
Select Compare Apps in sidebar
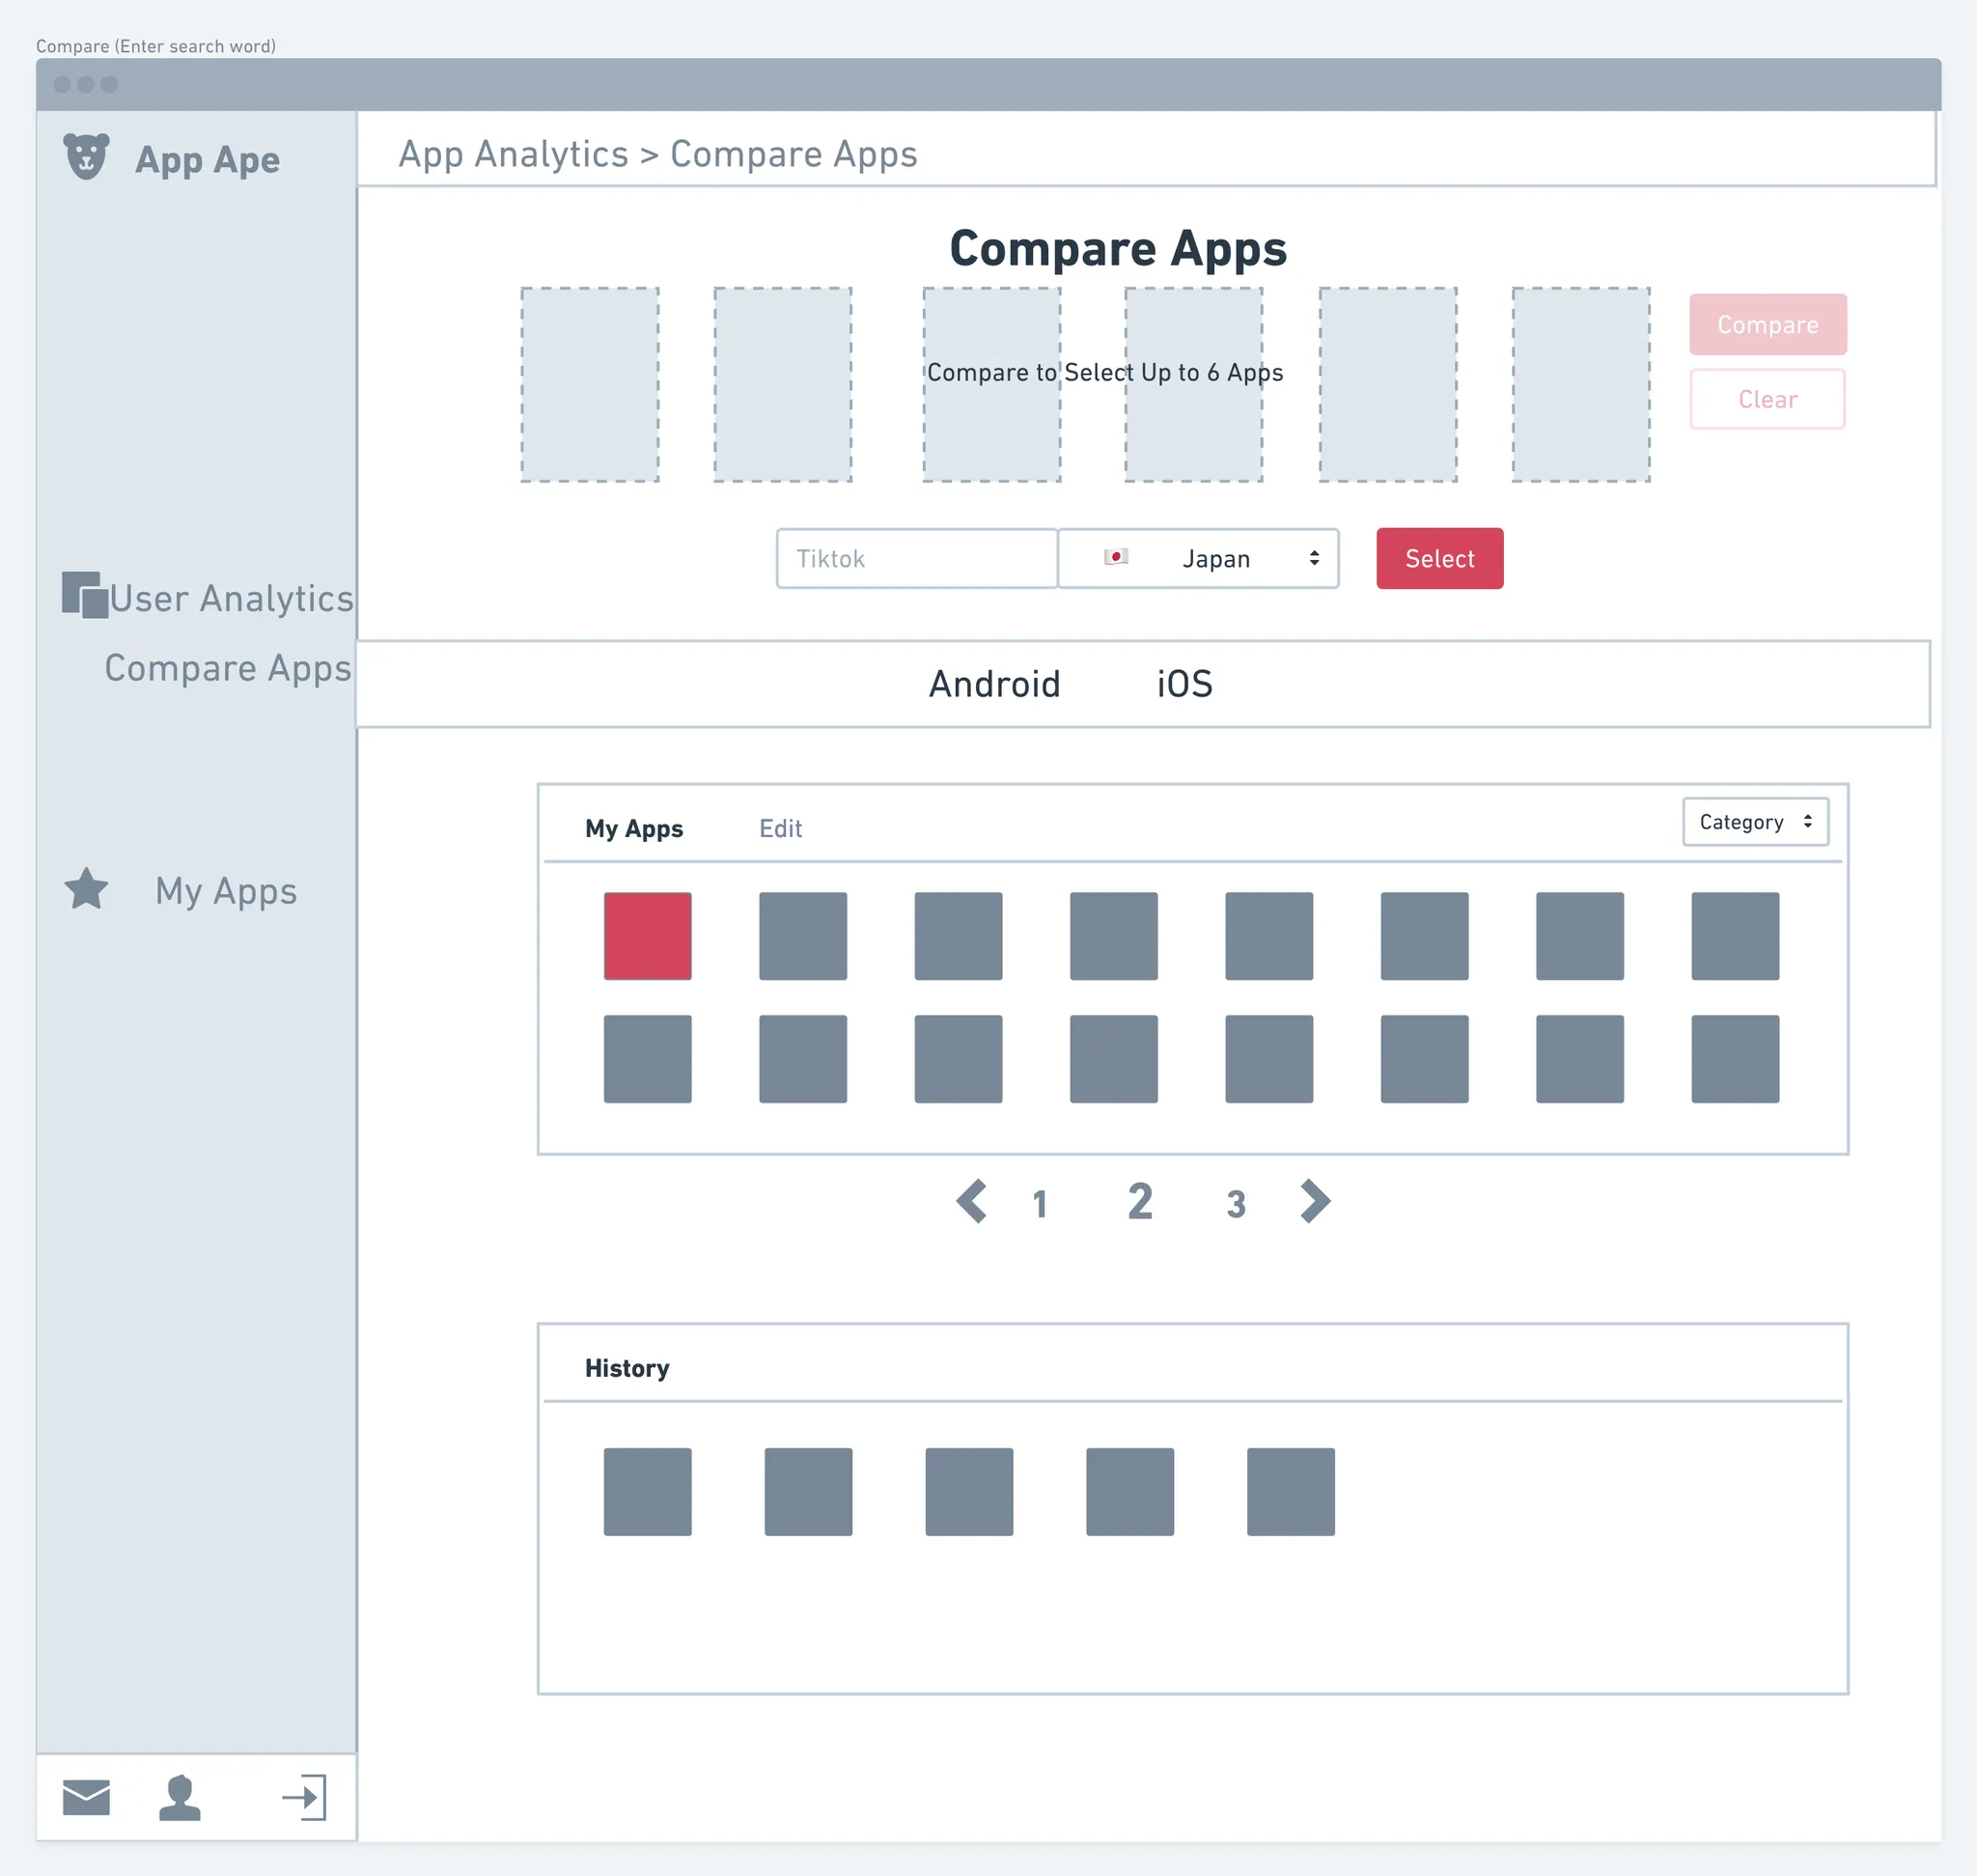[228, 668]
